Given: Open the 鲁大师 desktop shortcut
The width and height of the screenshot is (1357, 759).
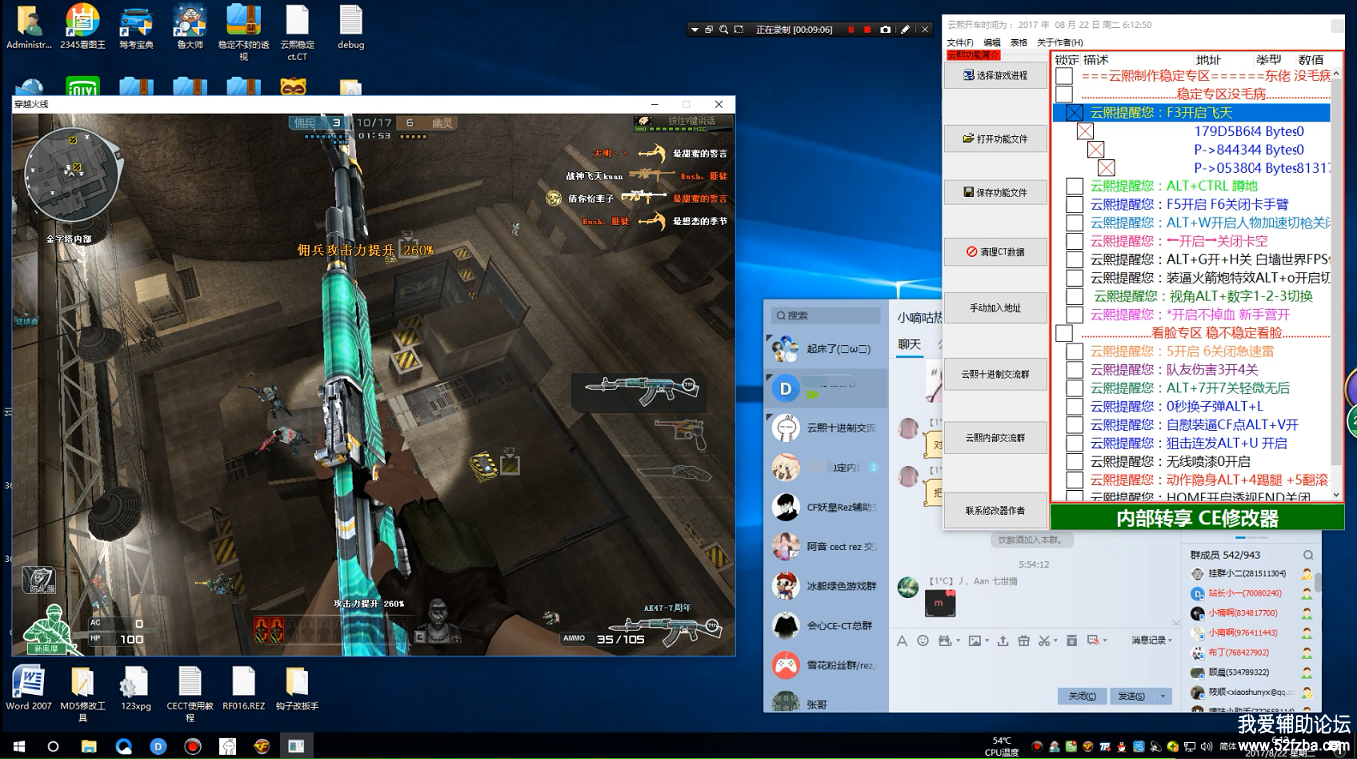Looking at the screenshot, I should 189,27.
